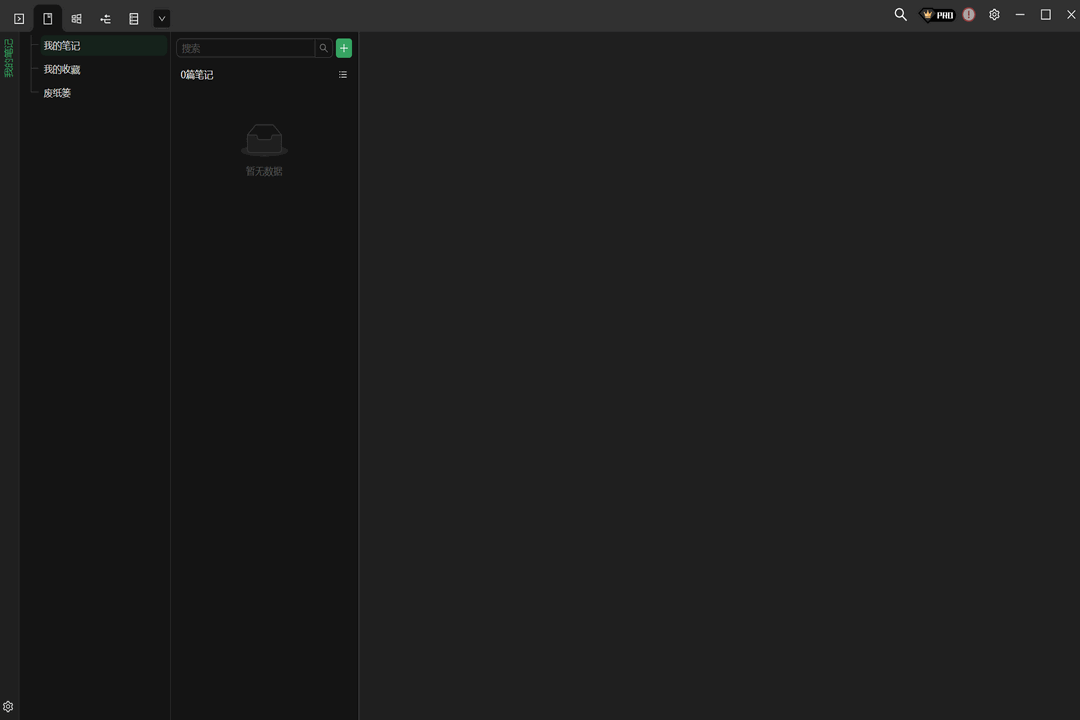Click the global search magnifier in title bar

point(900,15)
